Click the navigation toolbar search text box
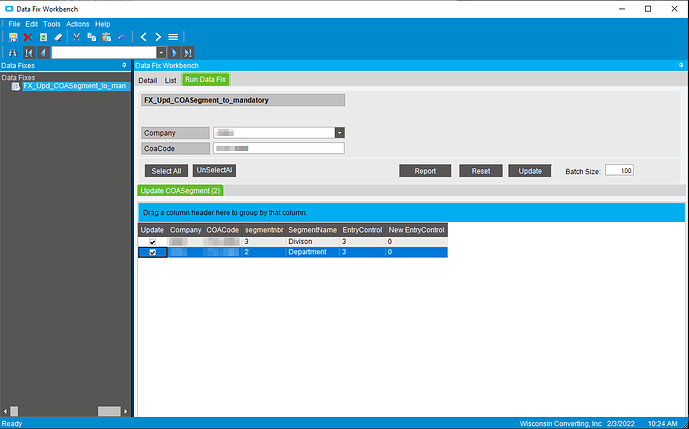This screenshot has height=429, width=689. (104, 53)
